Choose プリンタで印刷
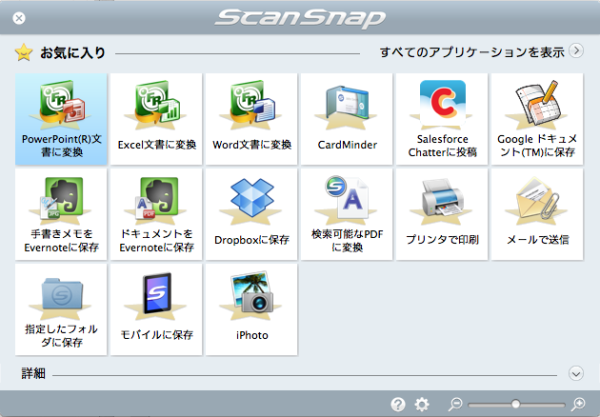Image resolution: width=600 pixels, height=417 pixels. pos(442,214)
